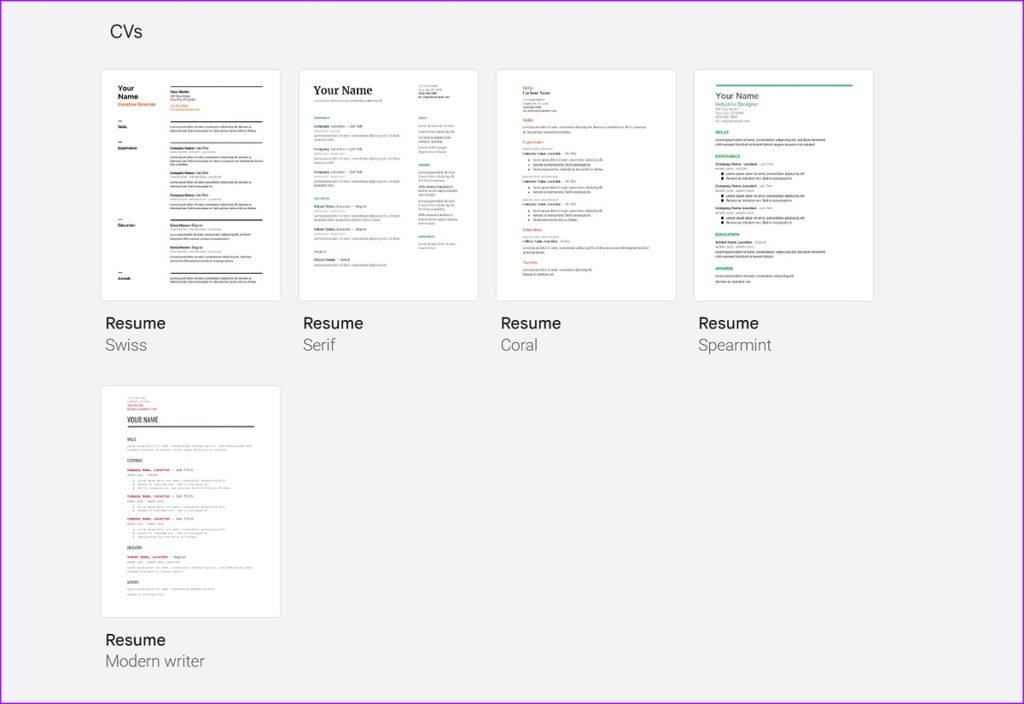This screenshot has height=704, width=1024.
Task: Open the resume preview with coral section headings
Action: coord(586,184)
